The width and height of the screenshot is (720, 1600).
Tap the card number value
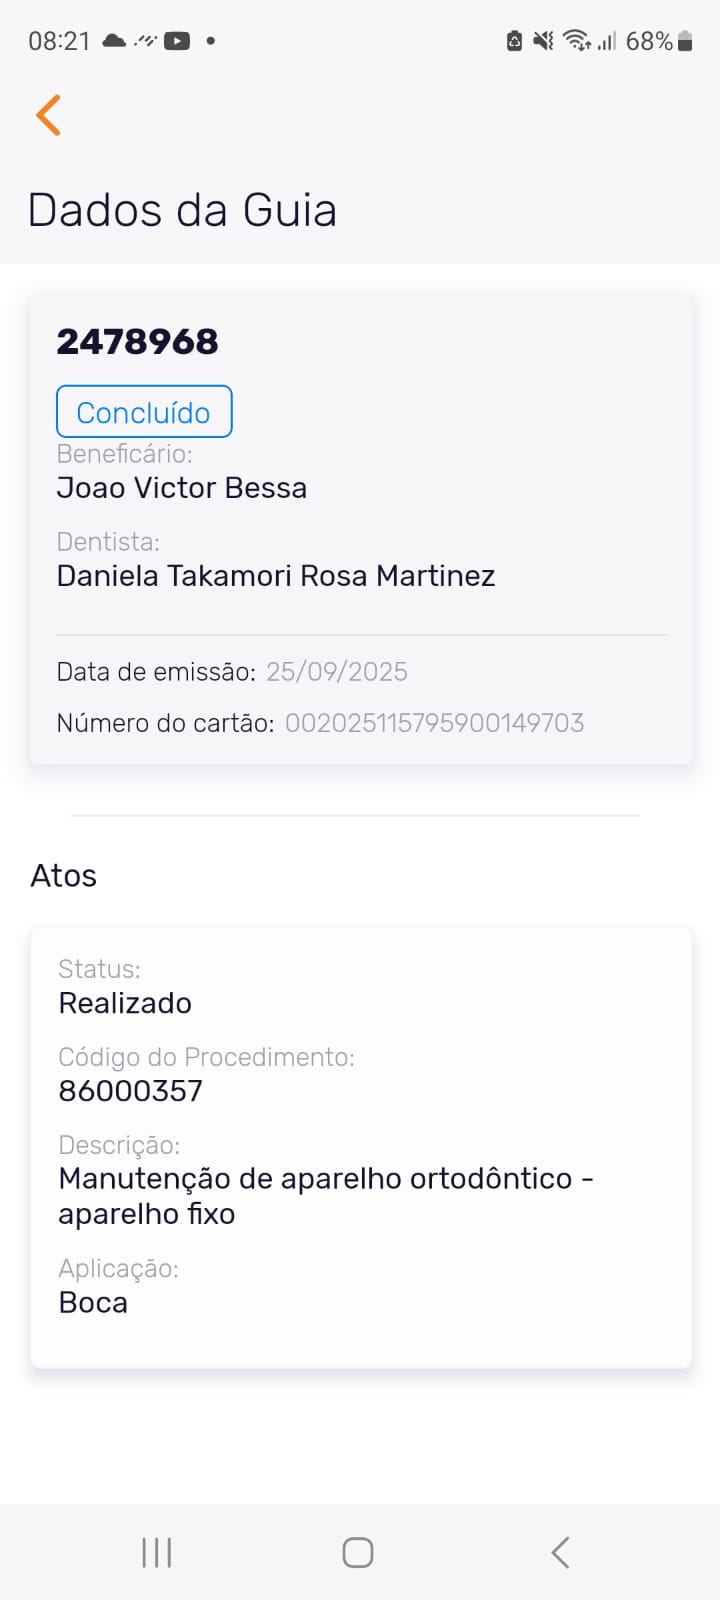[x=434, y=723]
